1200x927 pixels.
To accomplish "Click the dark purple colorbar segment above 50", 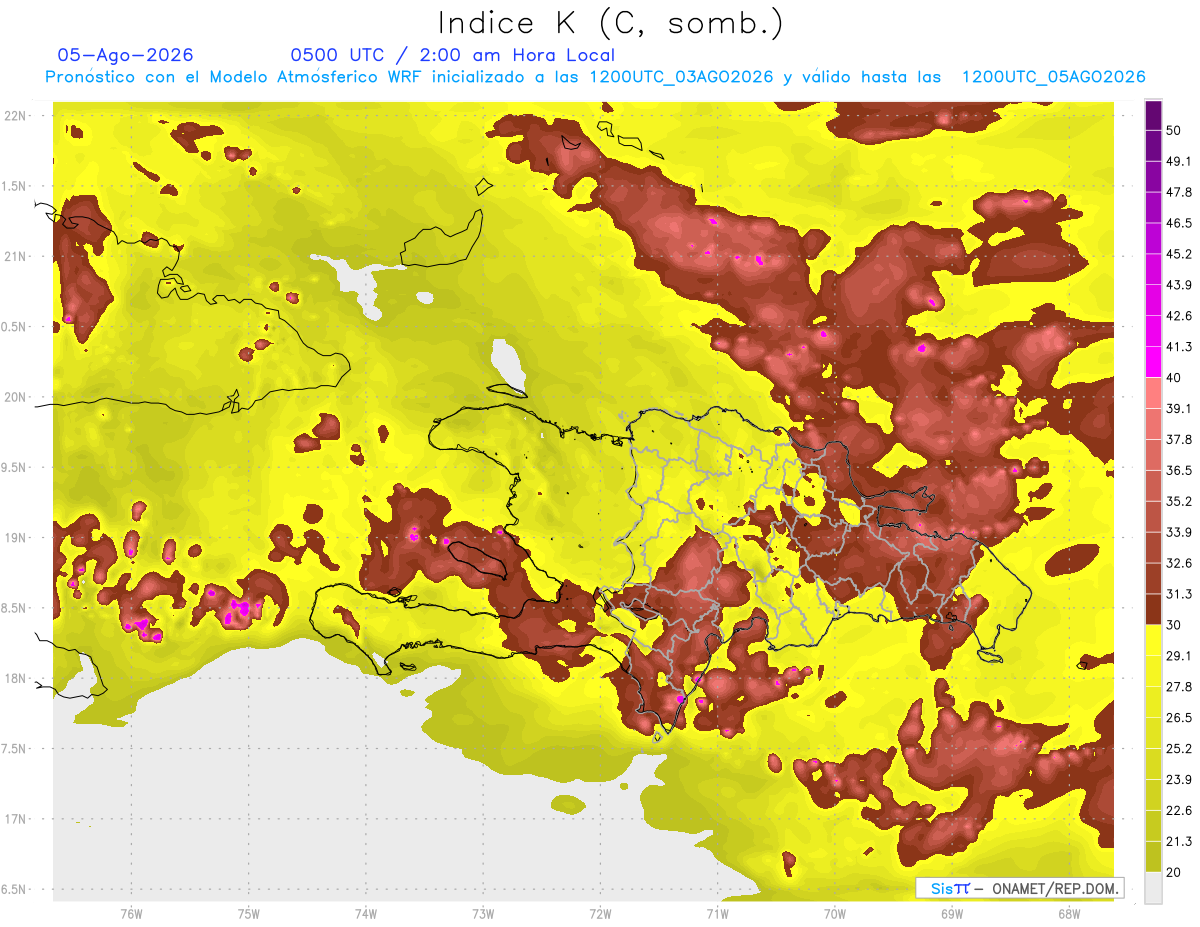I will pyautogui.click(x=1153, y=115).
